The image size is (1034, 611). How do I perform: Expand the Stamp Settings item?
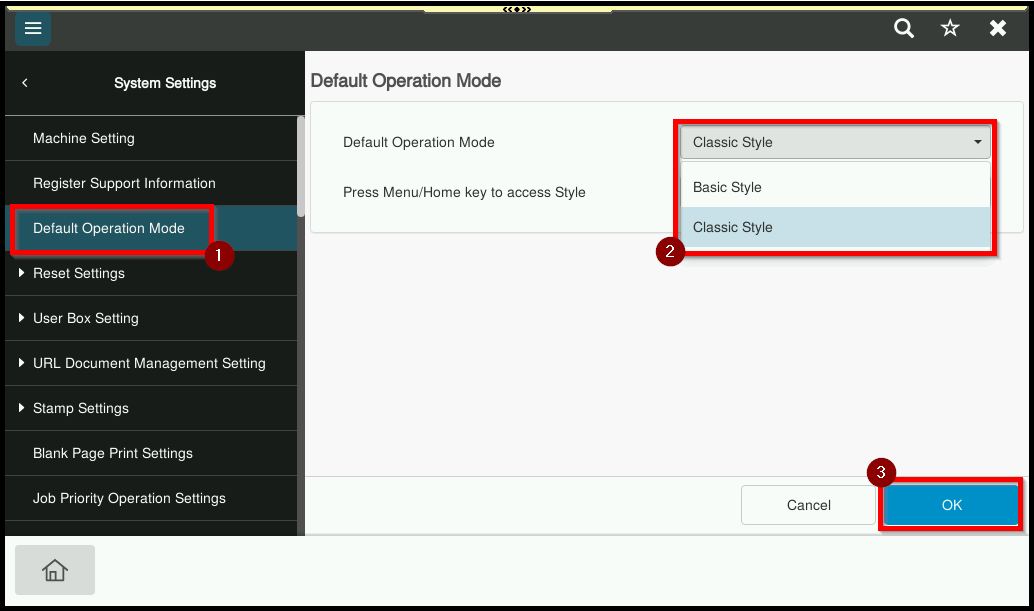click(x=81, y=408)
